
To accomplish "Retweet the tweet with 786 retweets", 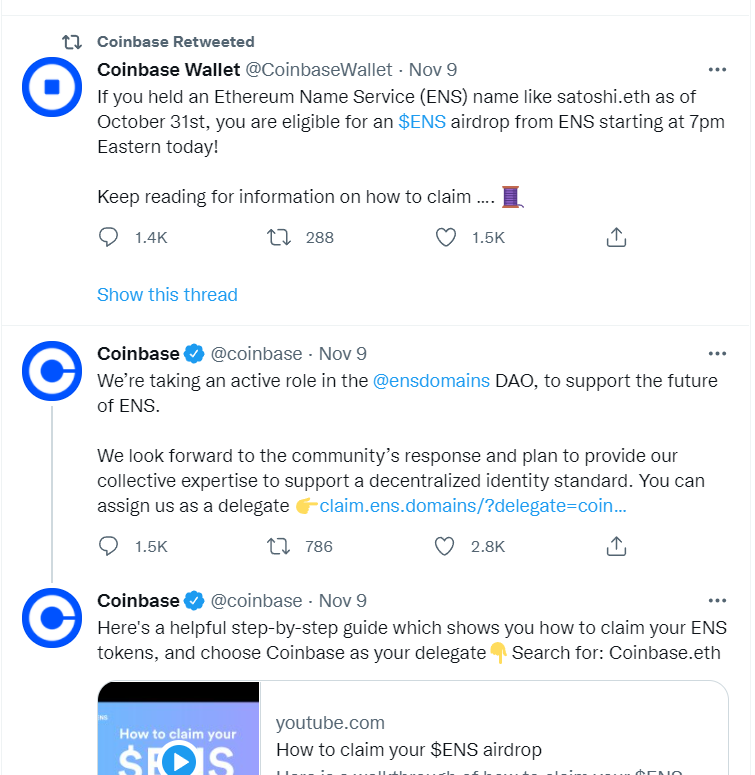I will click(279, 546).
